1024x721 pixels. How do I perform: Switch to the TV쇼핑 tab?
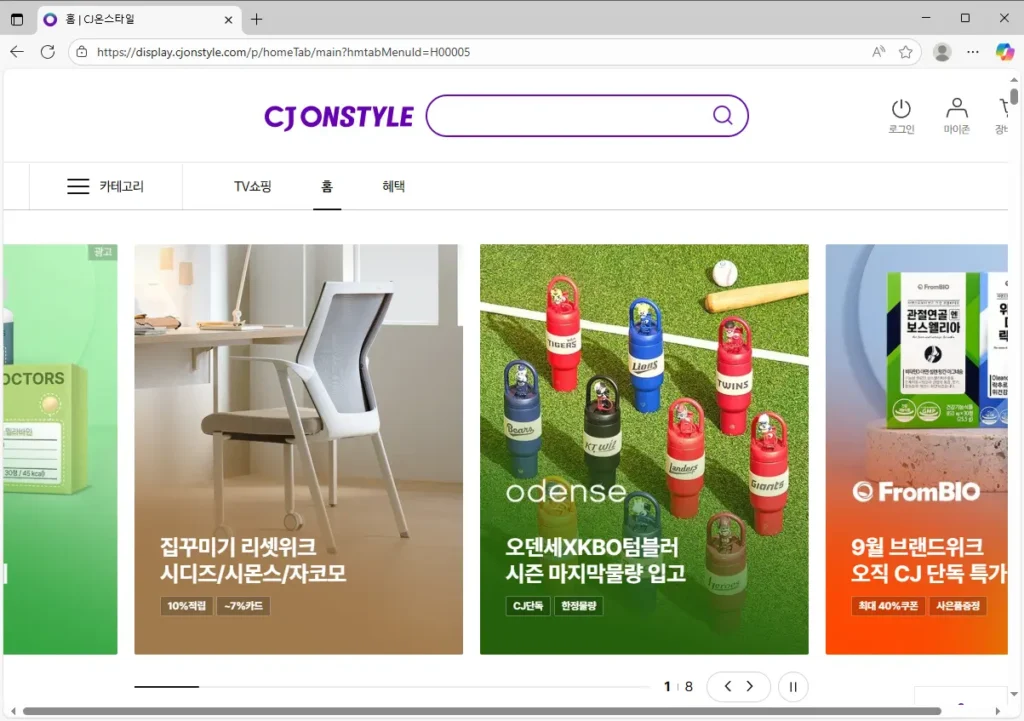pos(253,186)
